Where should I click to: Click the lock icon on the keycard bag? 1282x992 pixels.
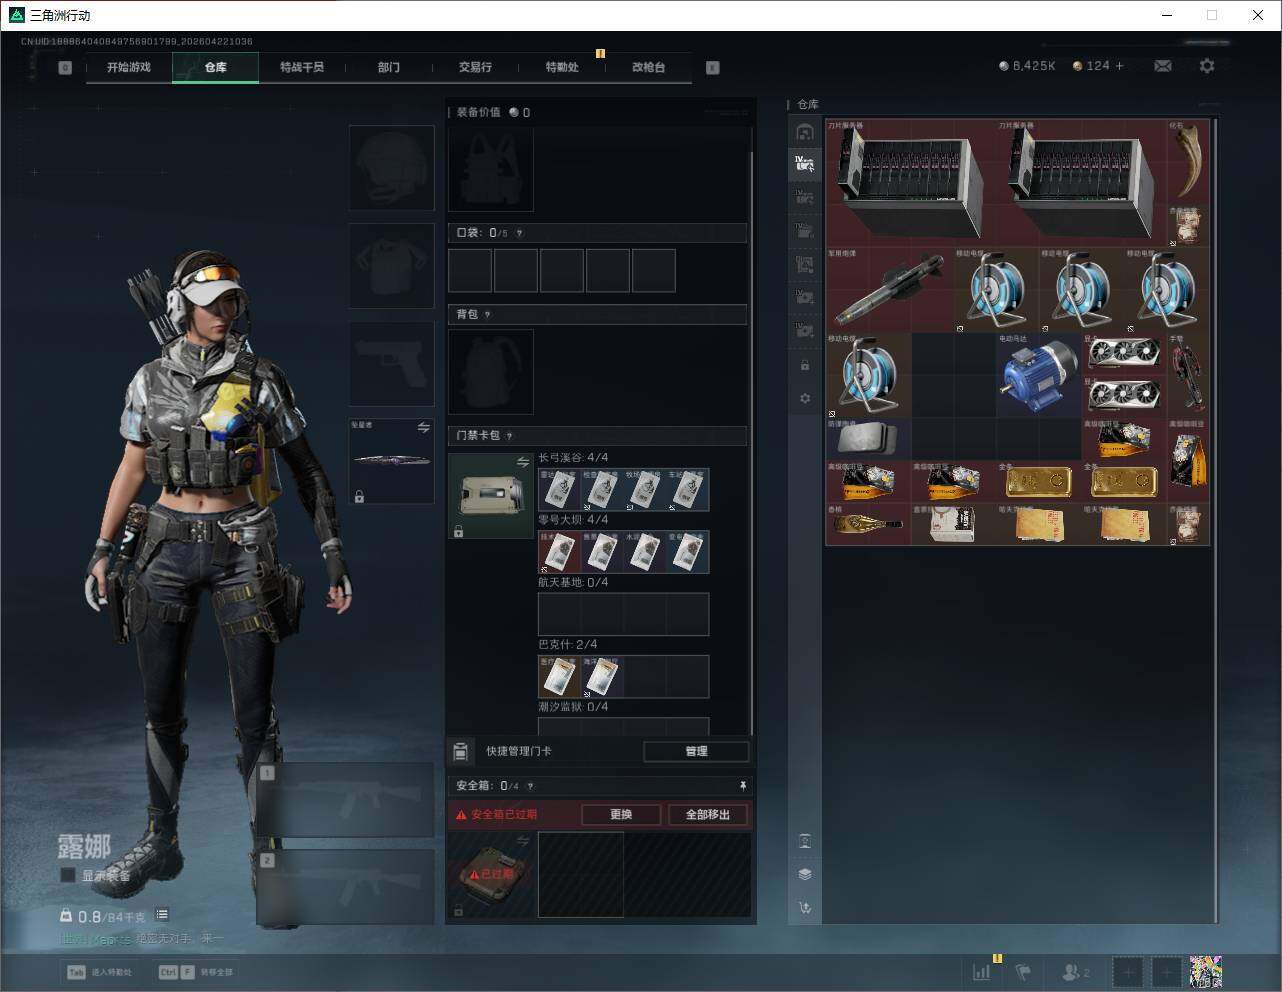point(458,531)
